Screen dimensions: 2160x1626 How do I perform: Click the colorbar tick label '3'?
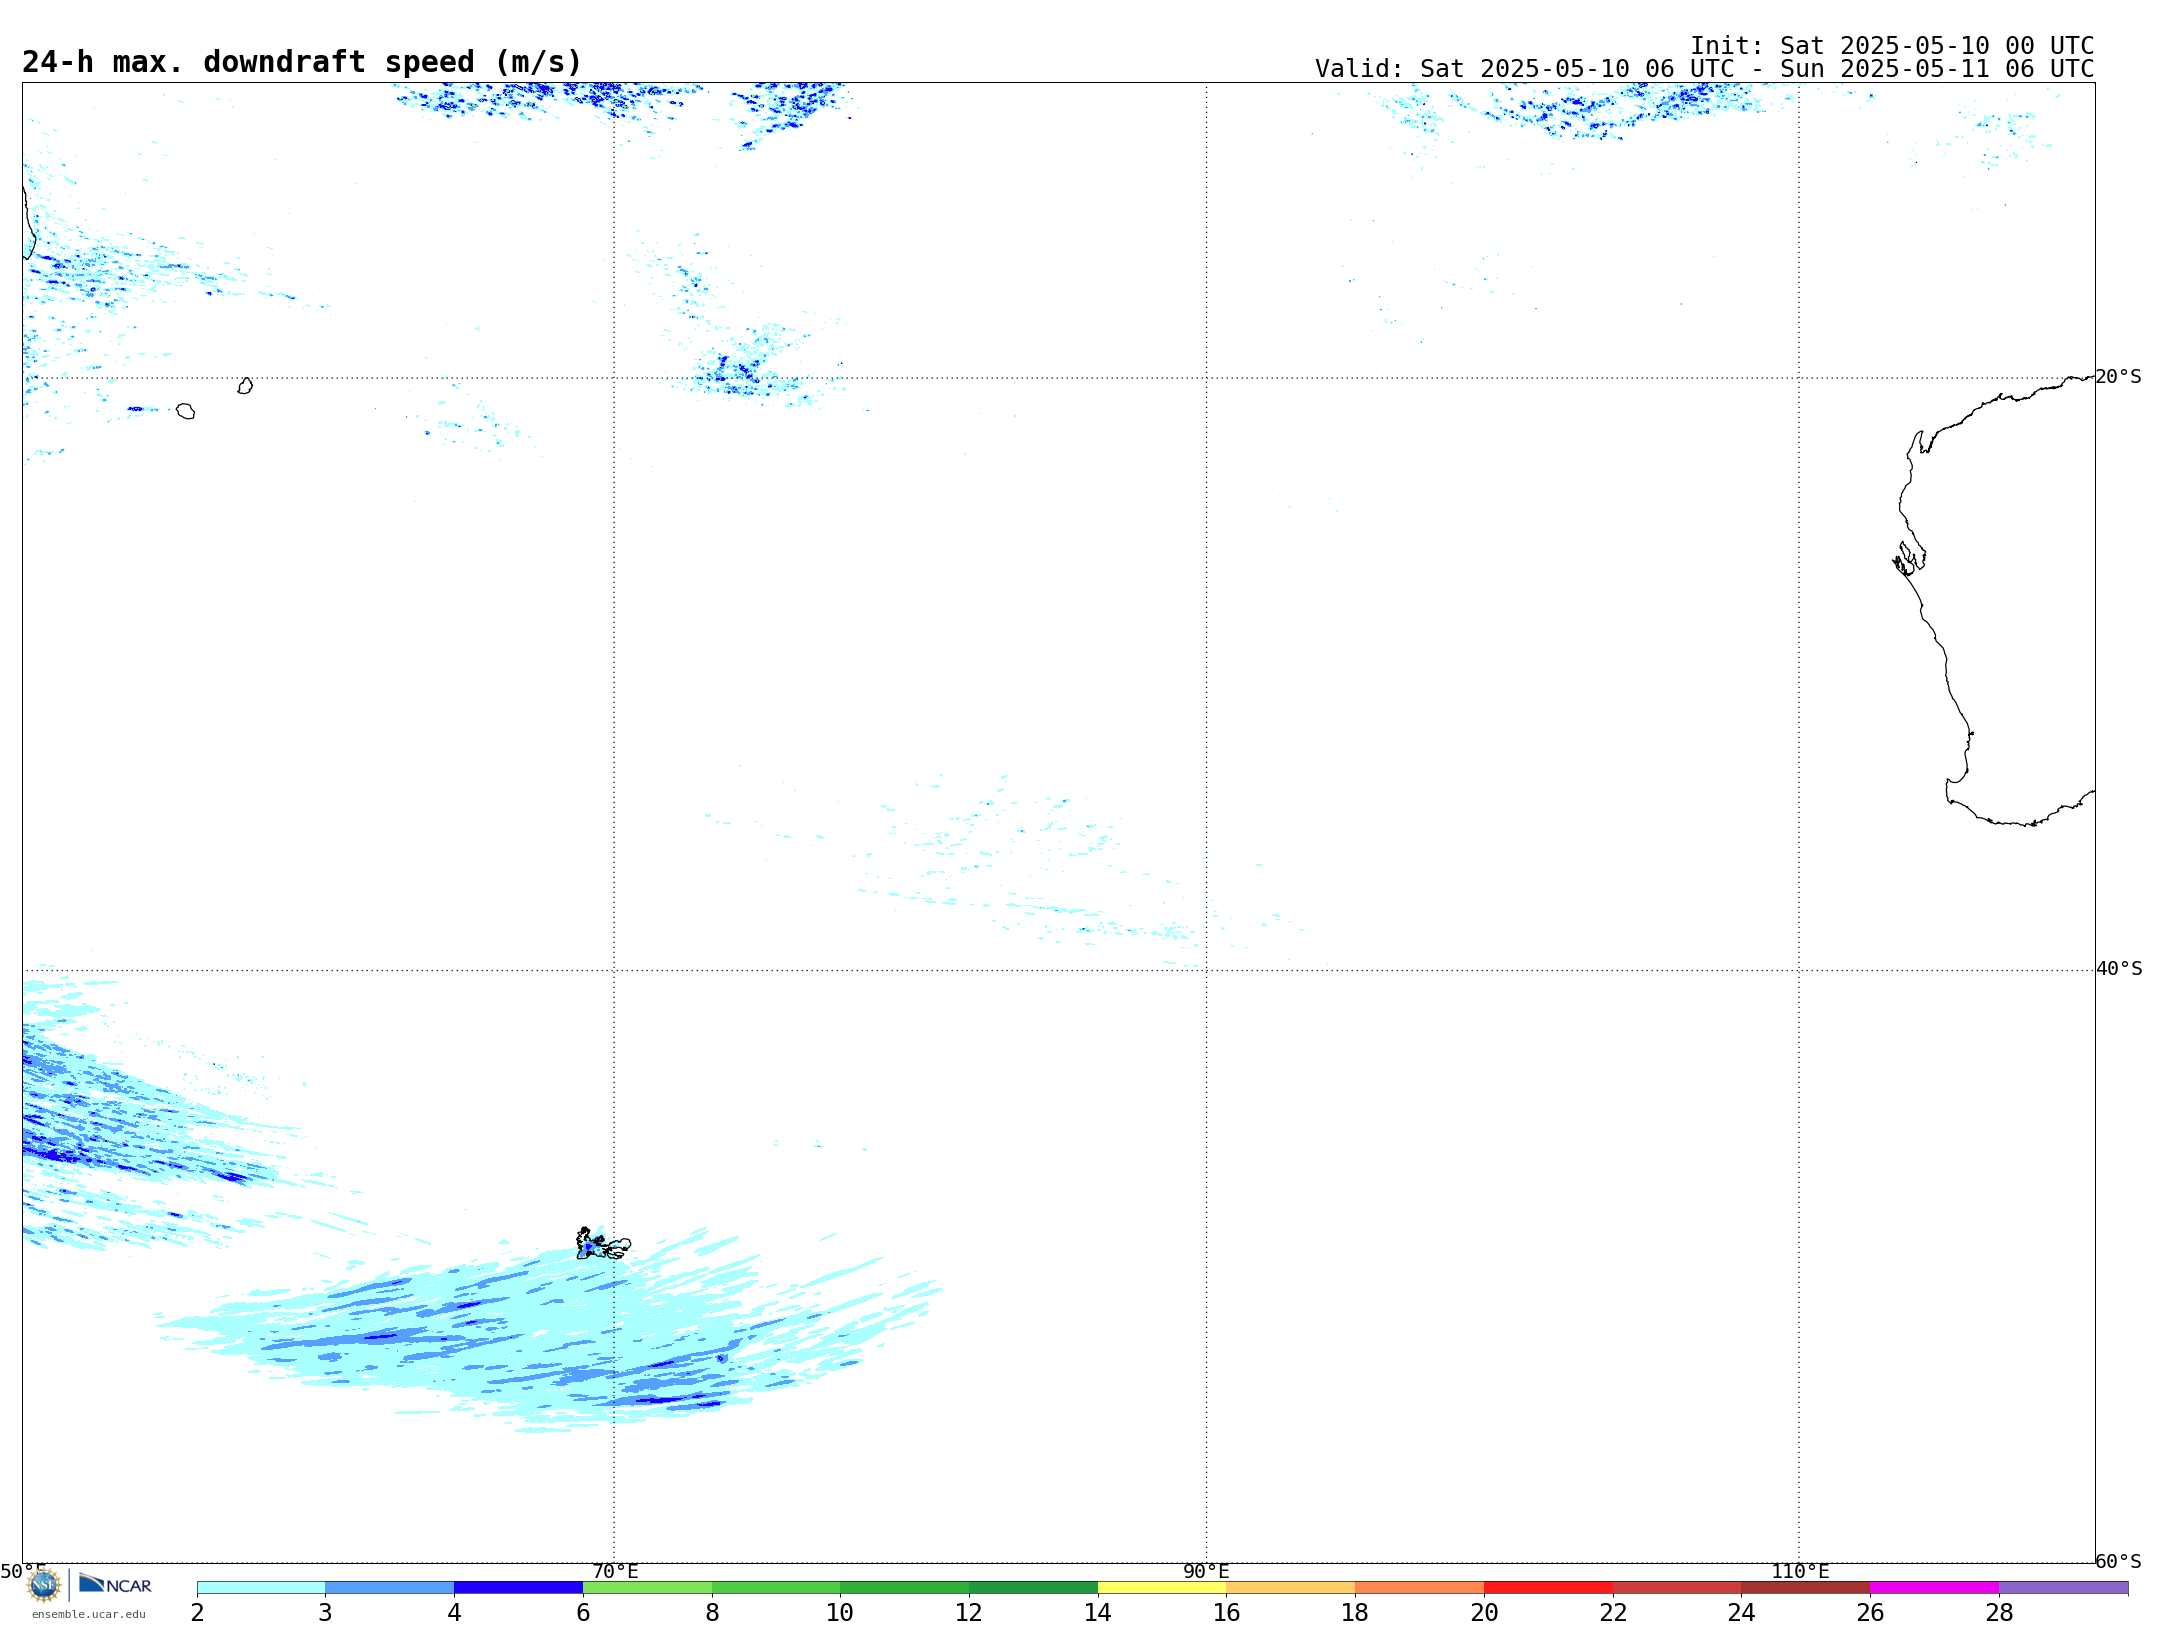point(325,1613)
